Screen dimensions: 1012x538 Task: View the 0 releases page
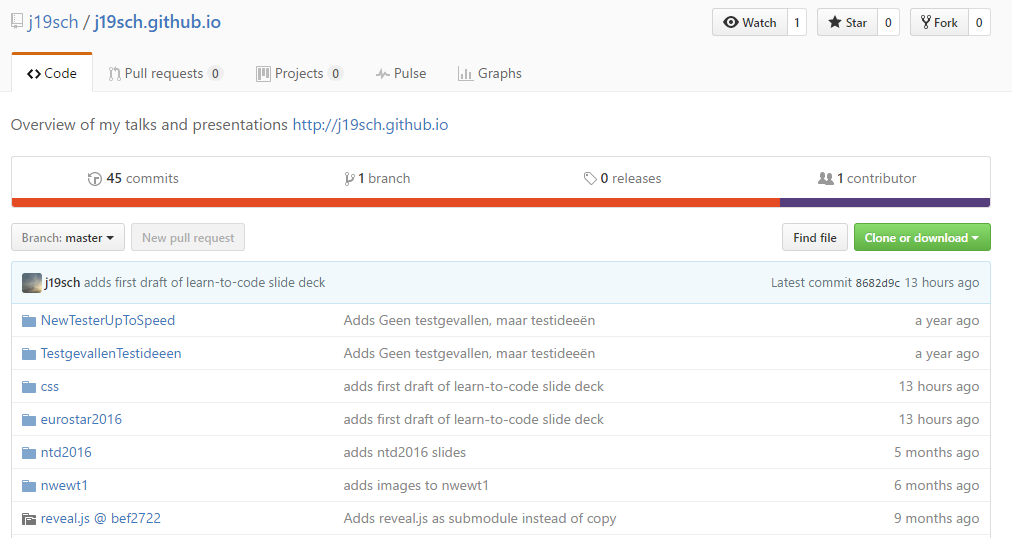point(622,179)
